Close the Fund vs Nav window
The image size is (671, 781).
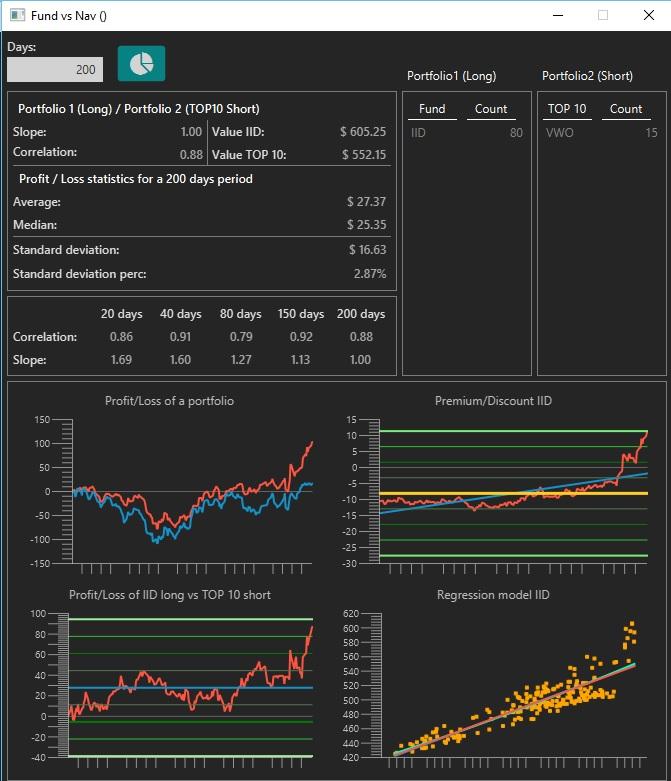[x=649, y=15]
